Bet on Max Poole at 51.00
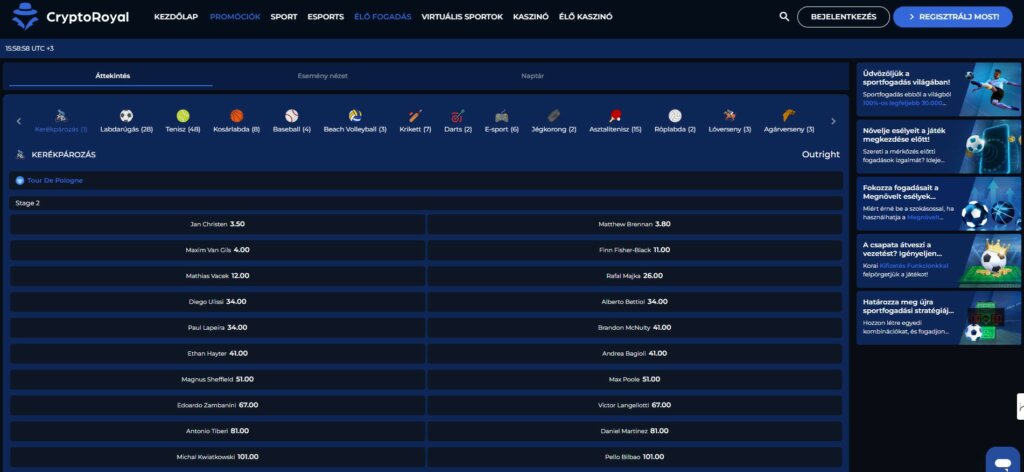Screen dimensions: 1024x472 (x=635, y=379)
